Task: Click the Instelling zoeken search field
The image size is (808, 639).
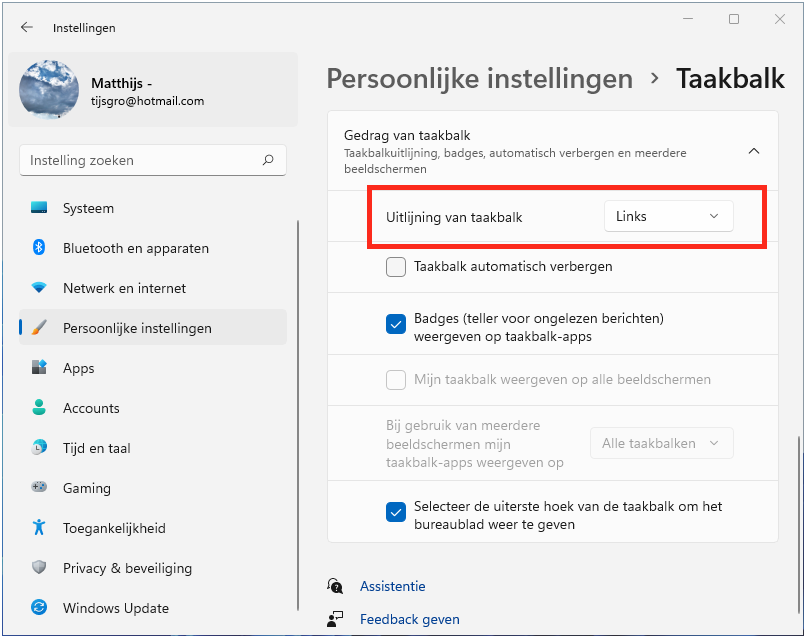Action: (x=140, y=160)
